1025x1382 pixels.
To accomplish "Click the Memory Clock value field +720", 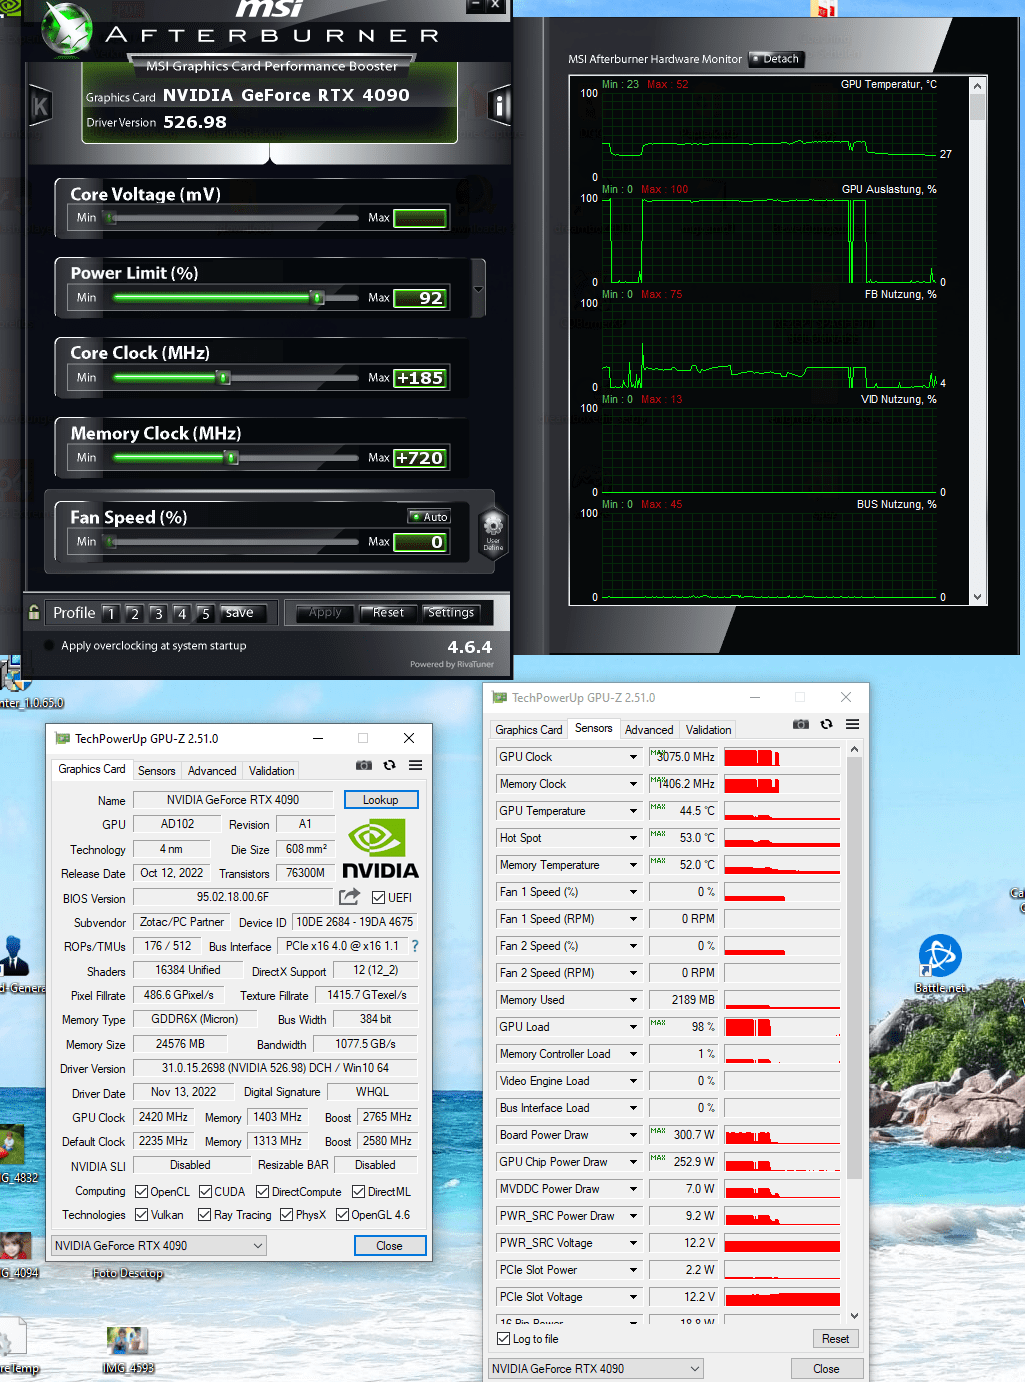I will 420,458.
